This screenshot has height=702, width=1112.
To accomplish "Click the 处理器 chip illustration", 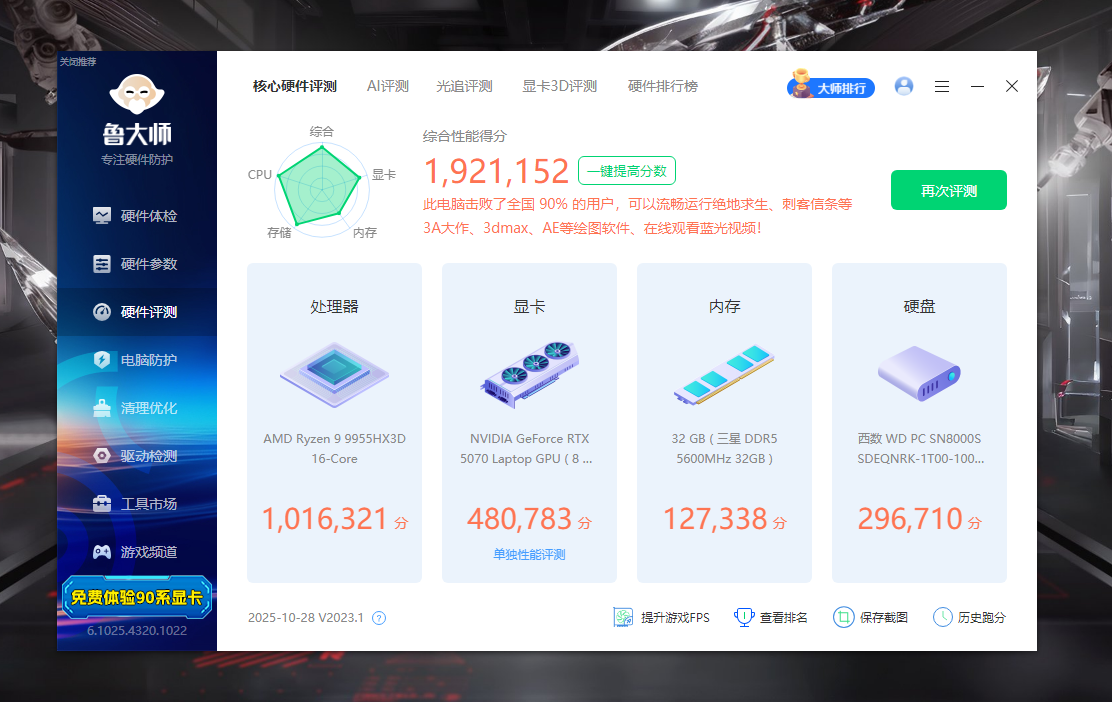I will coord(334,374).
